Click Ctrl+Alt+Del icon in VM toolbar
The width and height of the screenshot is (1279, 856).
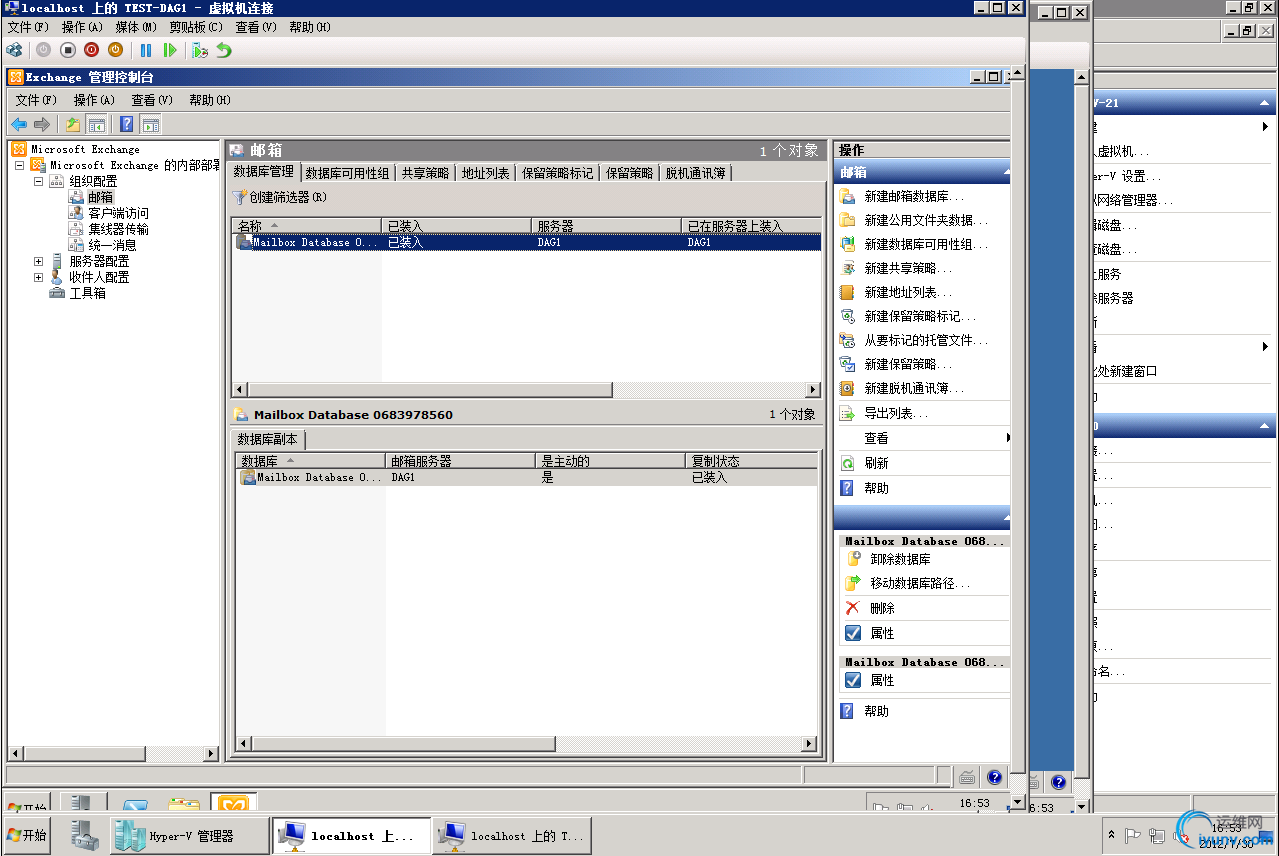(14, 49)
